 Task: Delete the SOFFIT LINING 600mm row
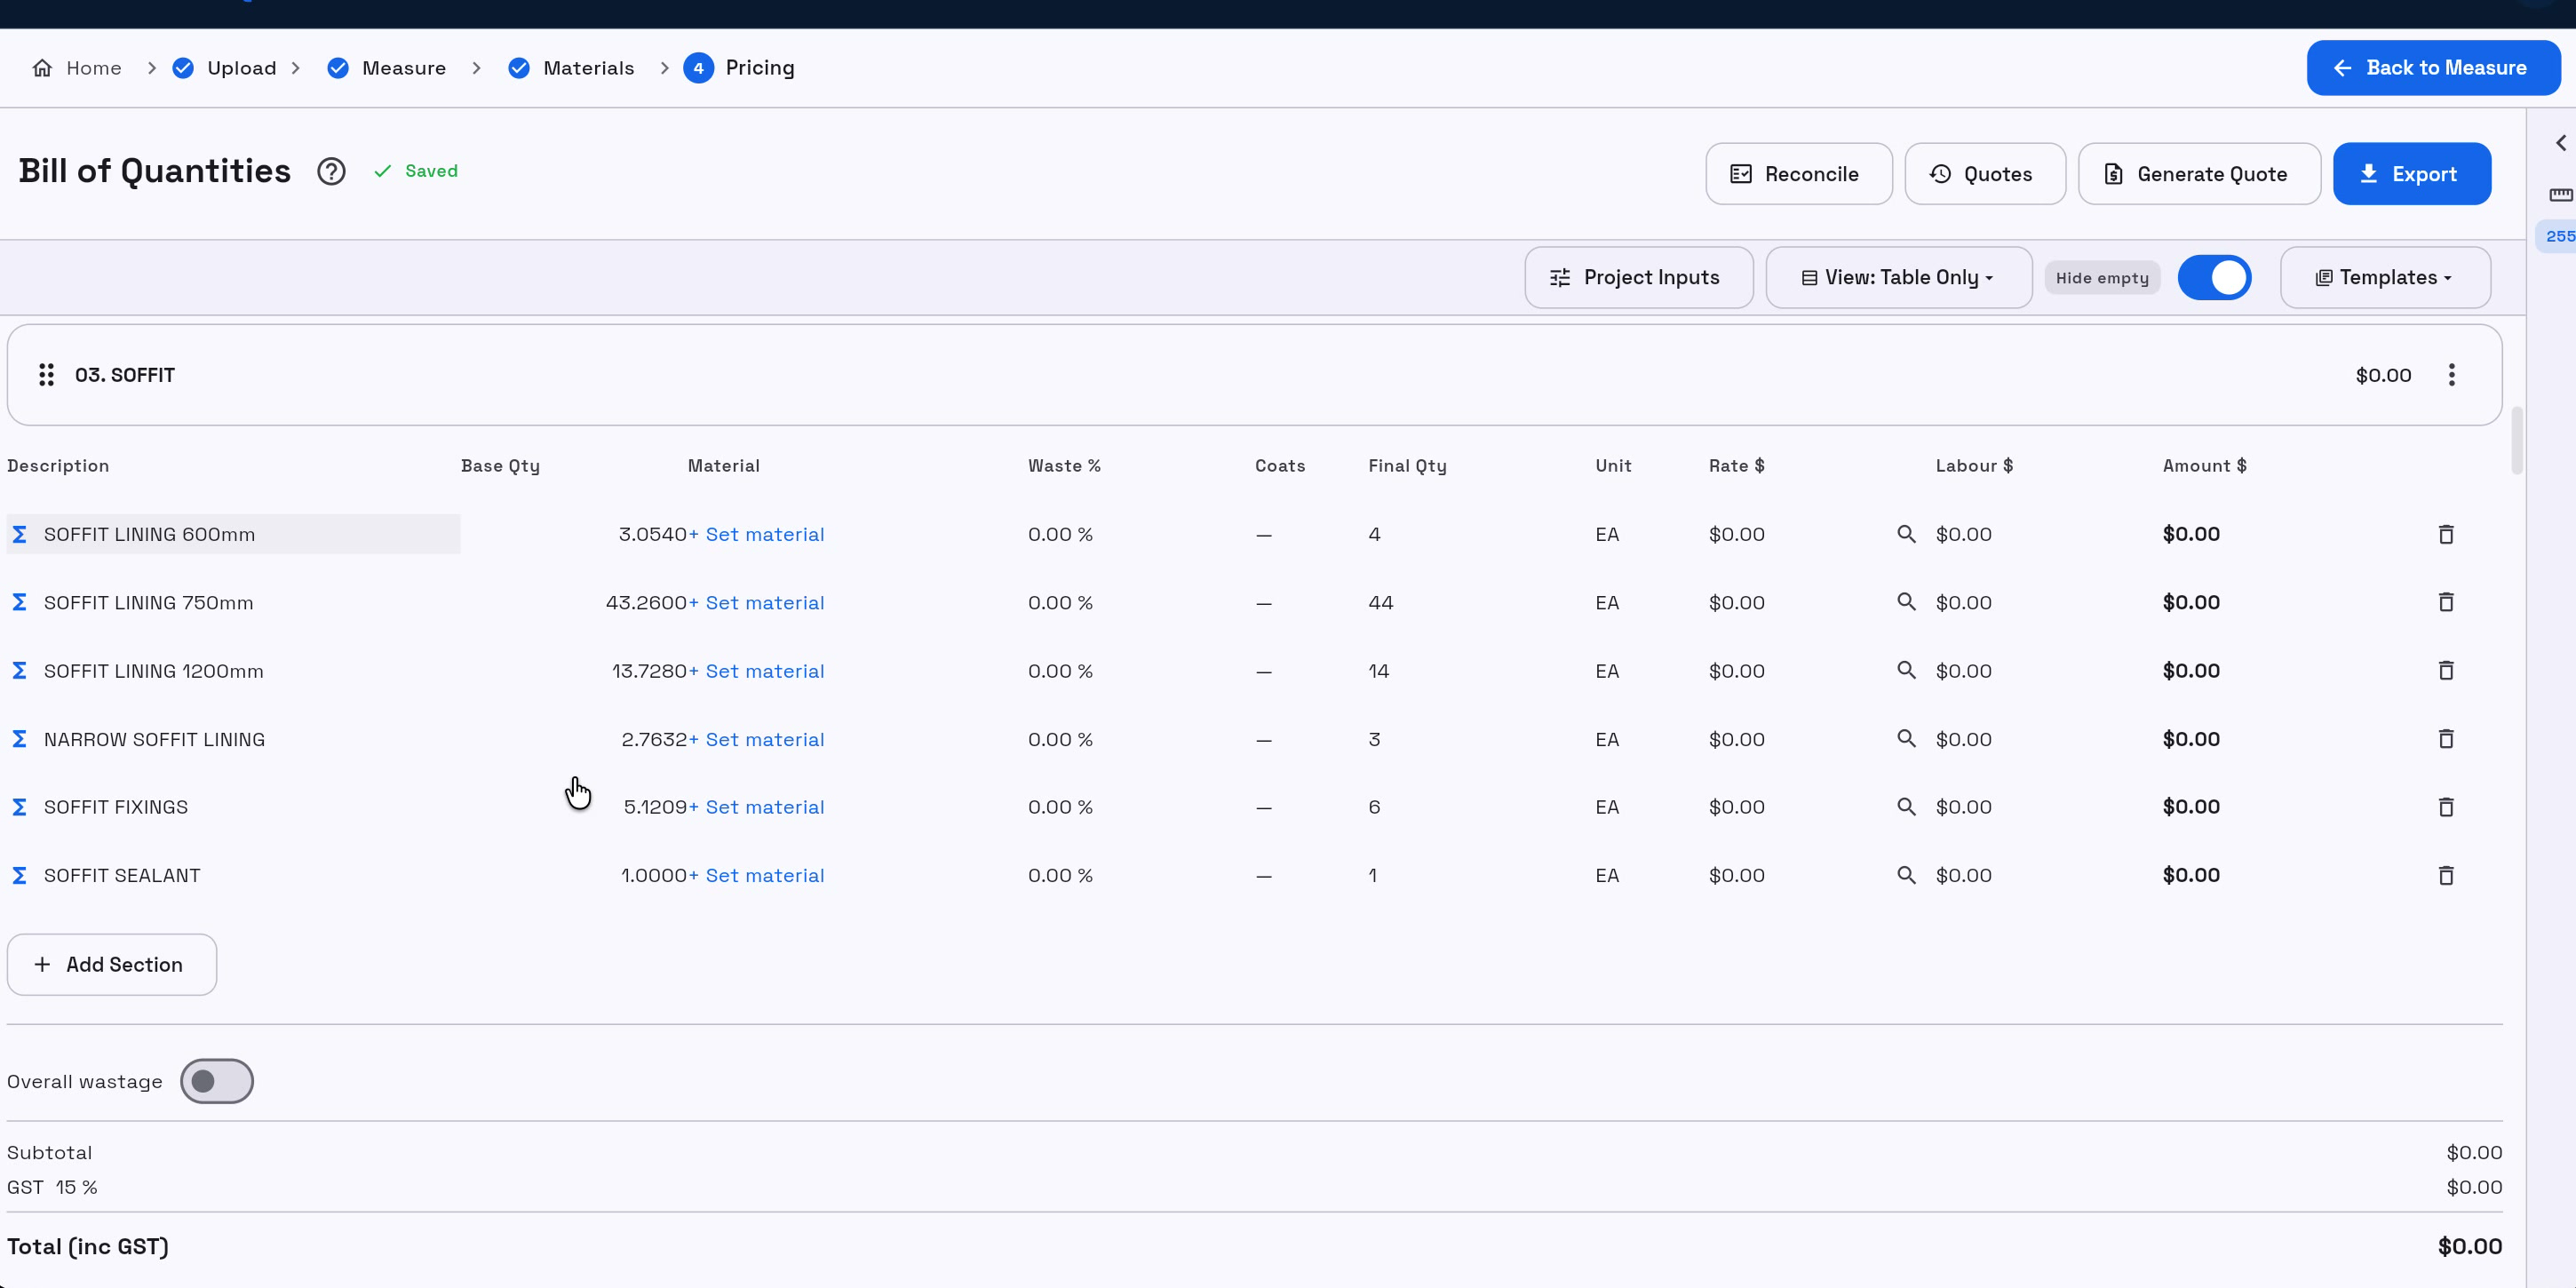pyautogui.click(x=2446, y=535)
